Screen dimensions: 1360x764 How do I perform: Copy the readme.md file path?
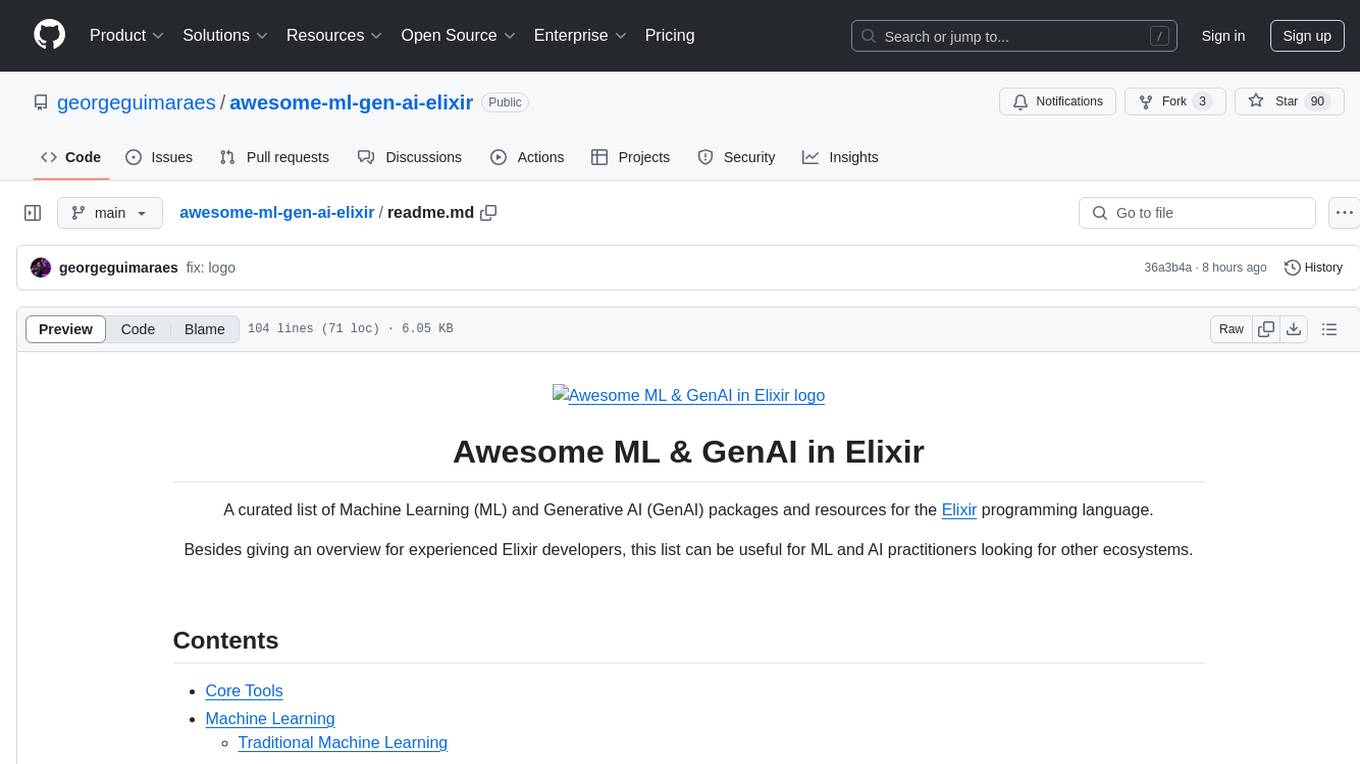click(489, 213)
